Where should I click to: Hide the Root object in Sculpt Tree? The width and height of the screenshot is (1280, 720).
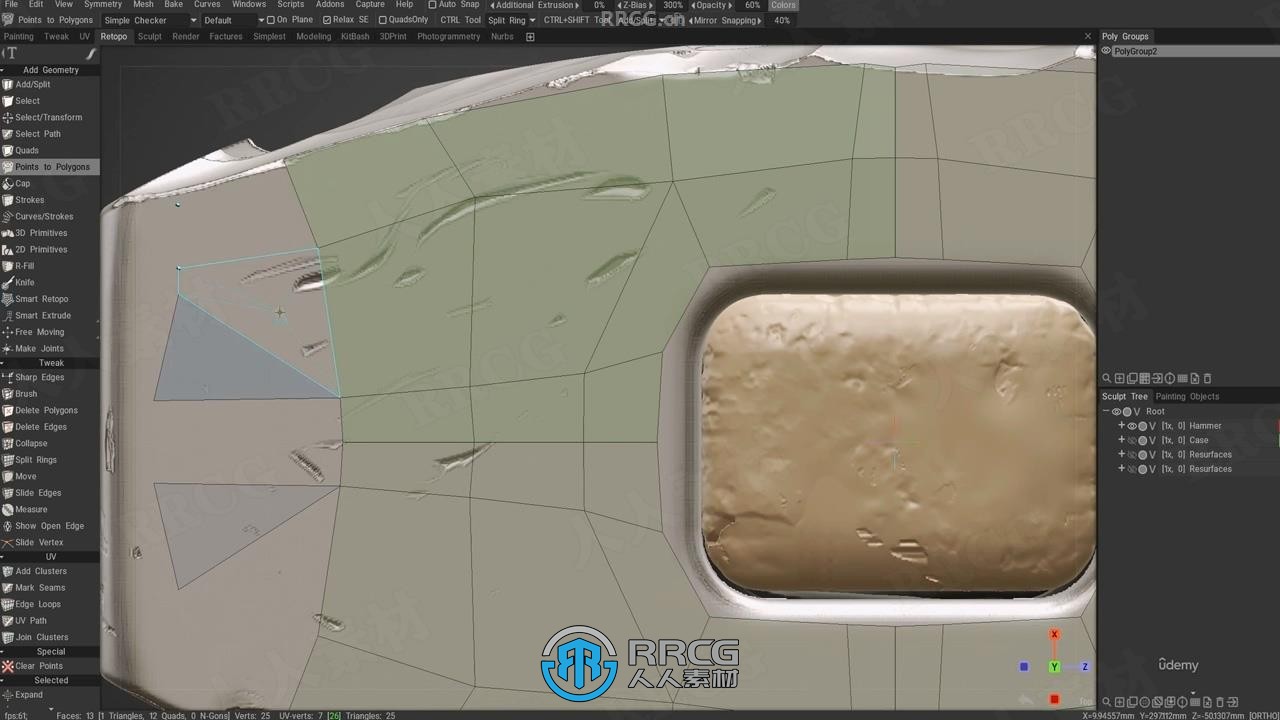tap(1116, 412)
